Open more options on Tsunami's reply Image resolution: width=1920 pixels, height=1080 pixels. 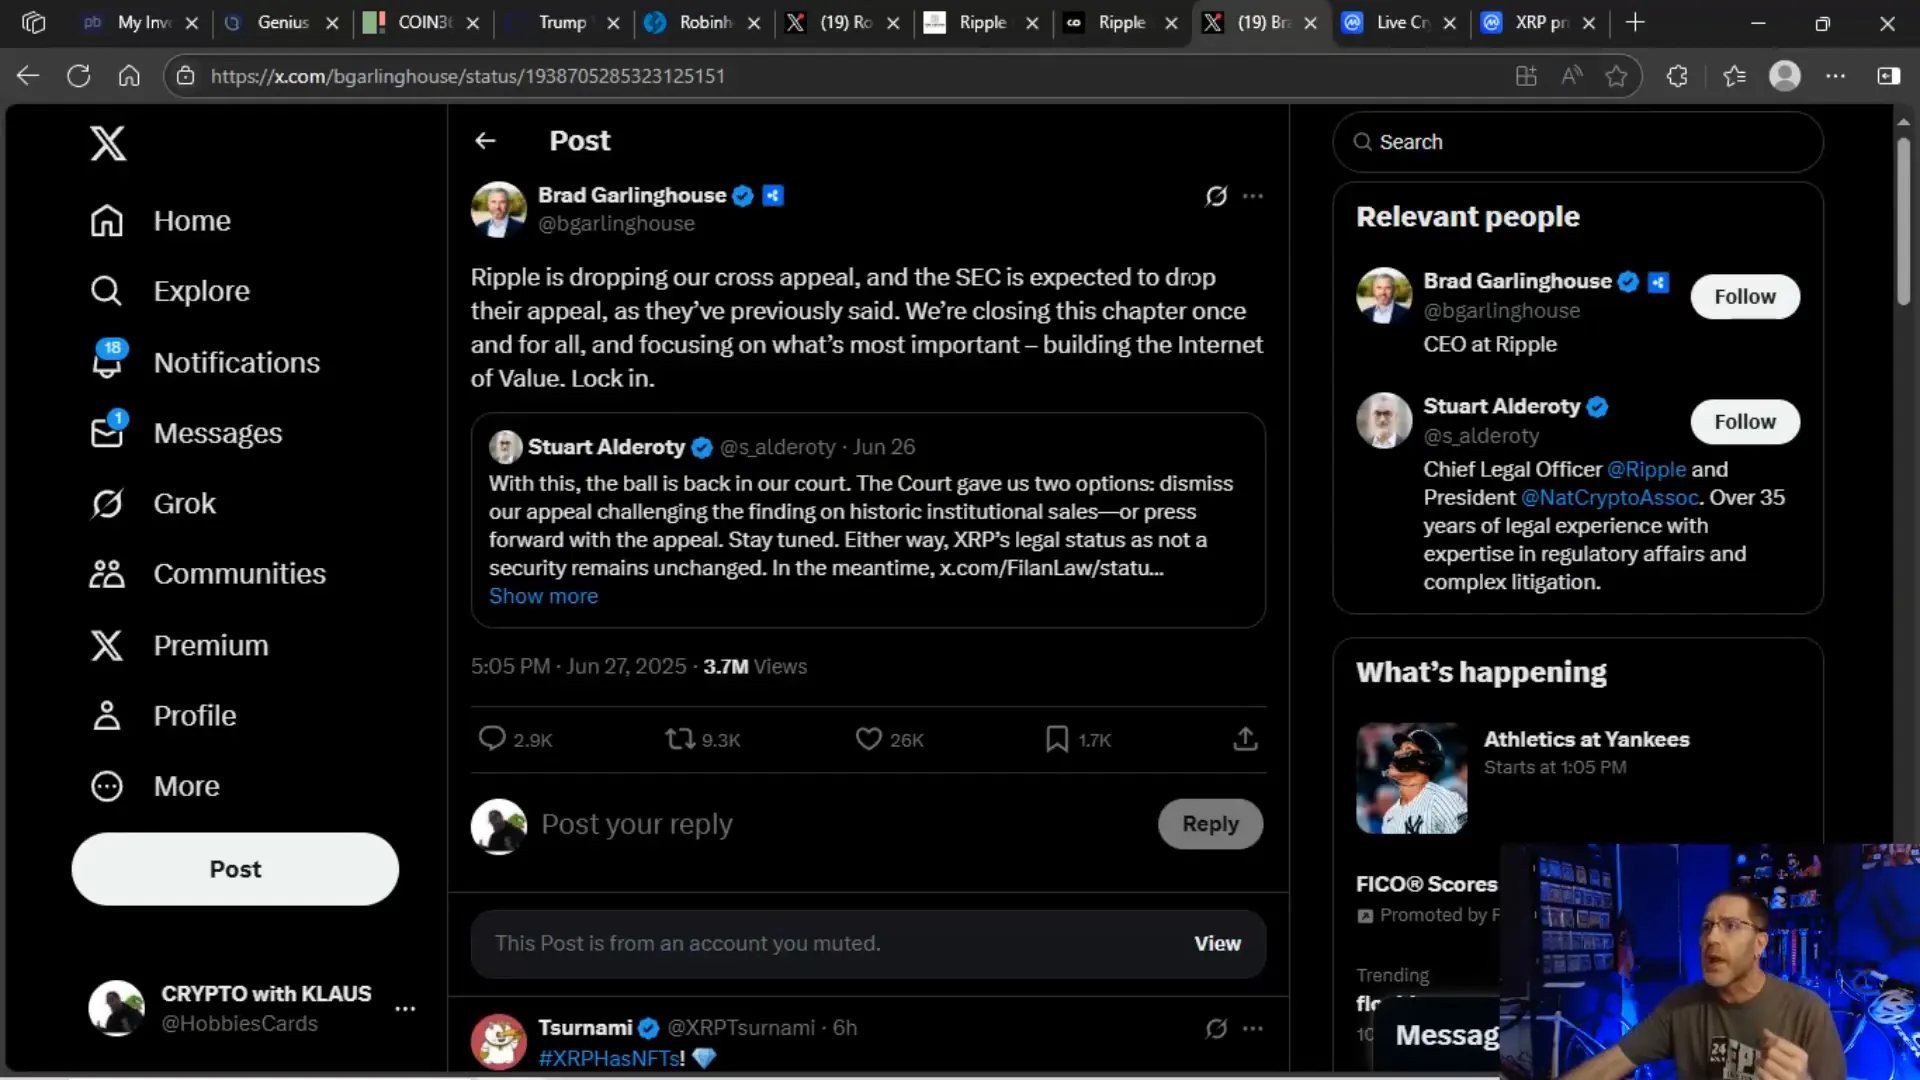[x=1253, y=1028]
